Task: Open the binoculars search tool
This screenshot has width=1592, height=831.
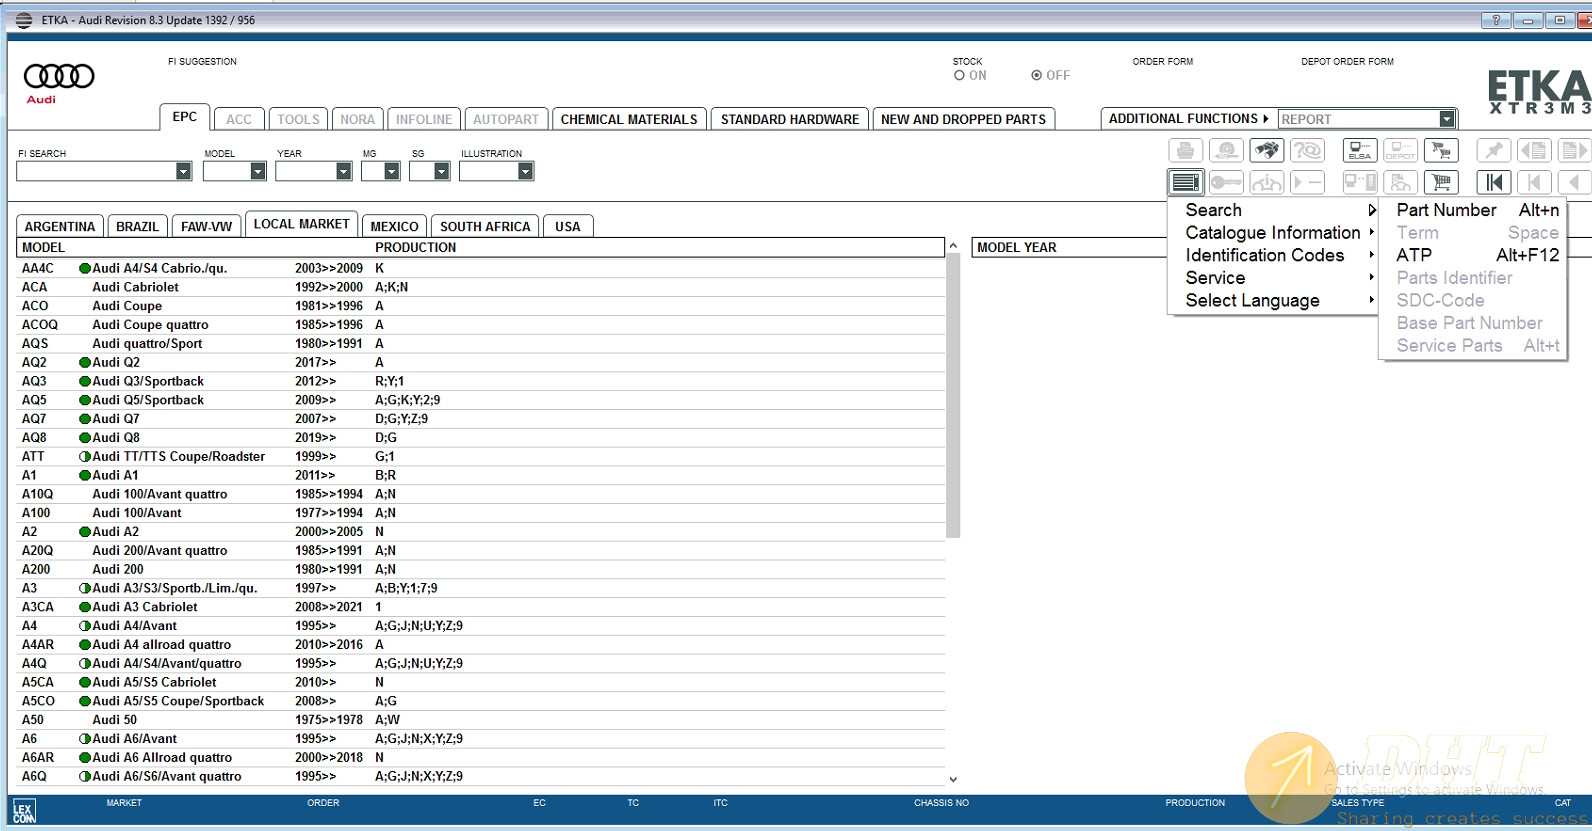Action: 1267,151
